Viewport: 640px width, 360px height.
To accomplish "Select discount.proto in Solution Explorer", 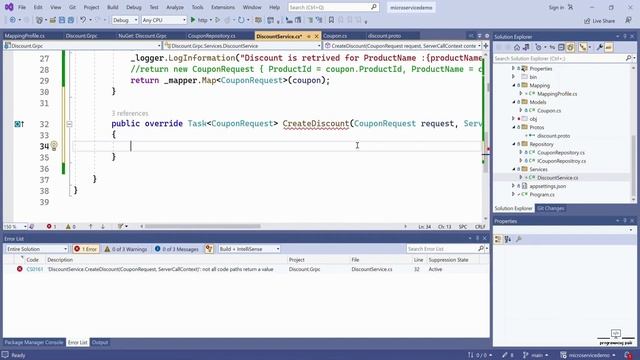I will coord(553,136).
